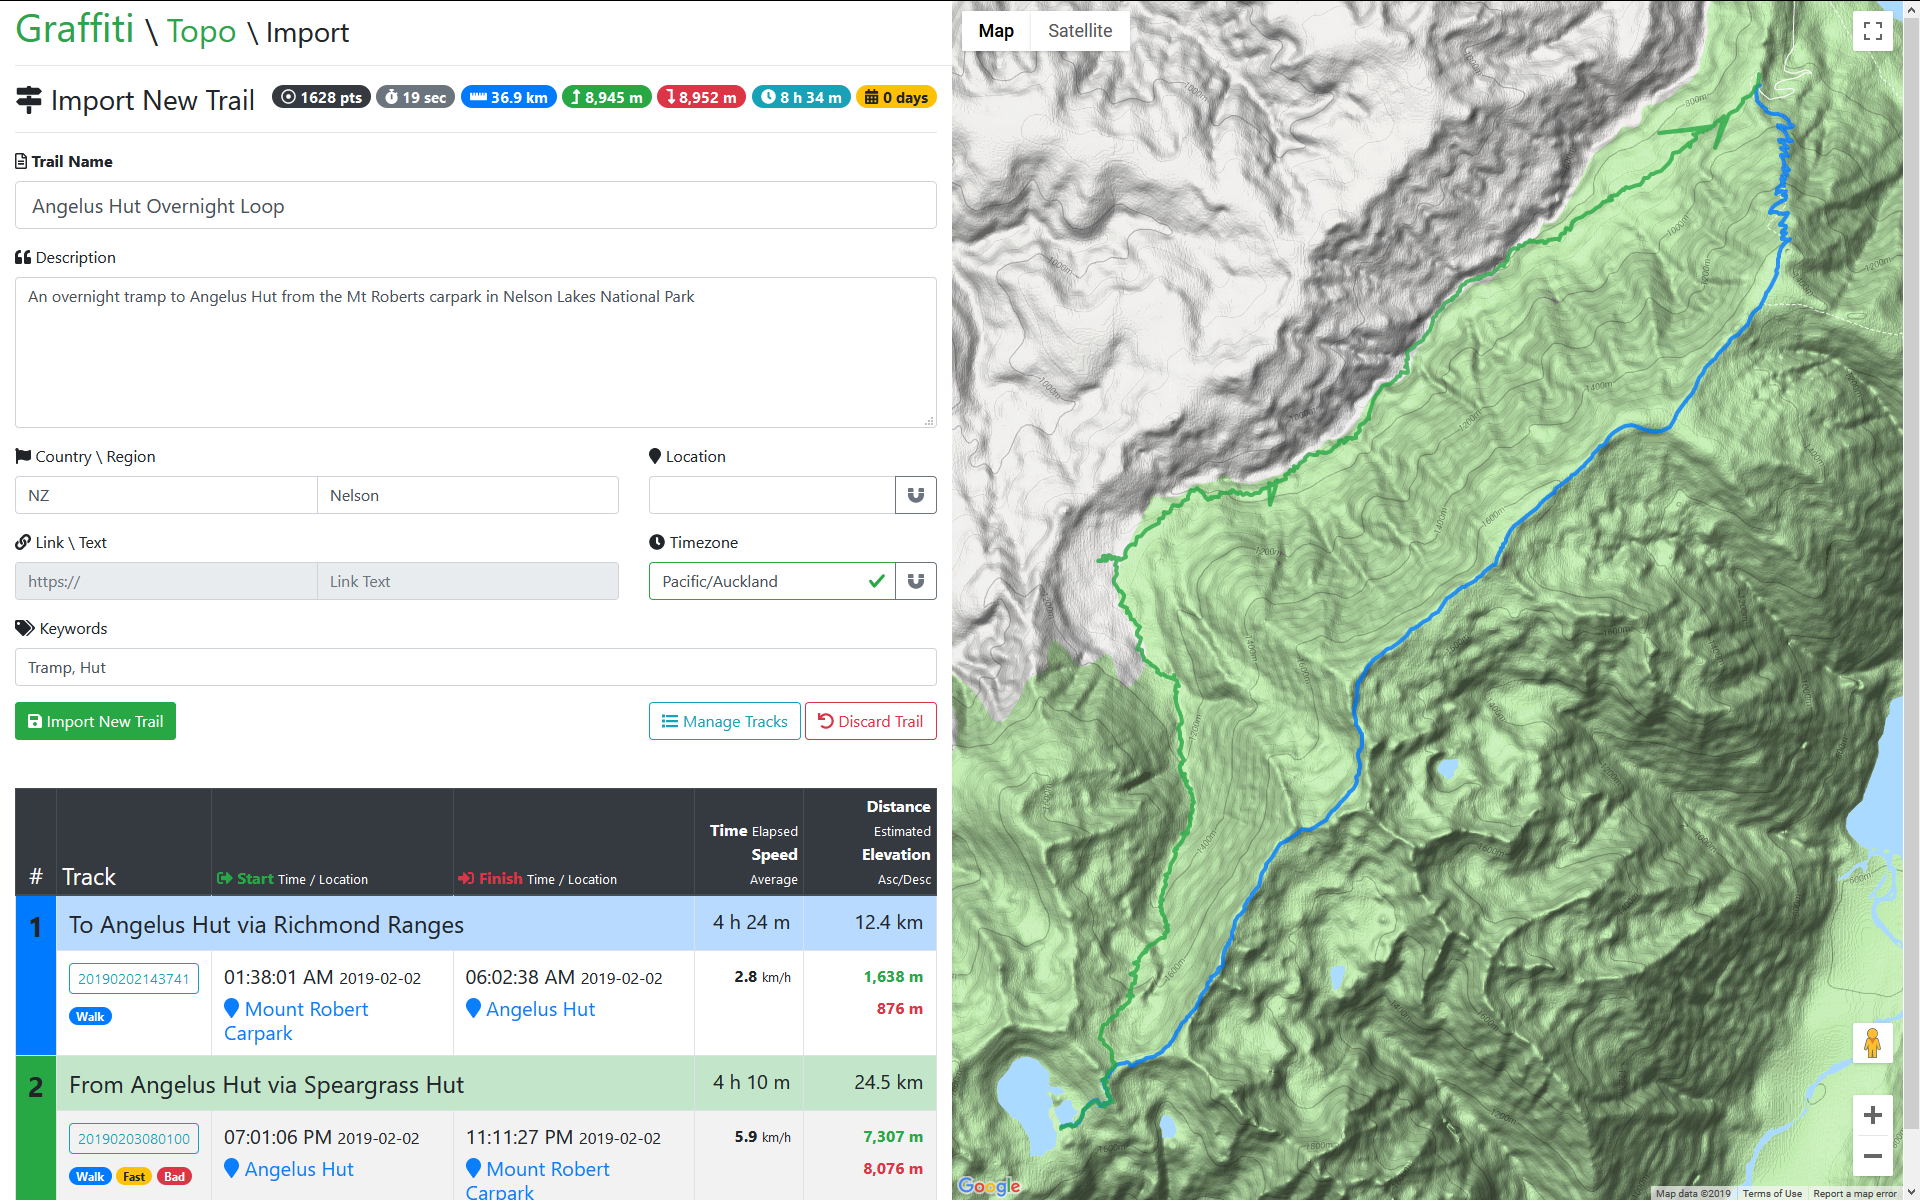Toggle the Bad tag on track 2

coord(174,1176)
